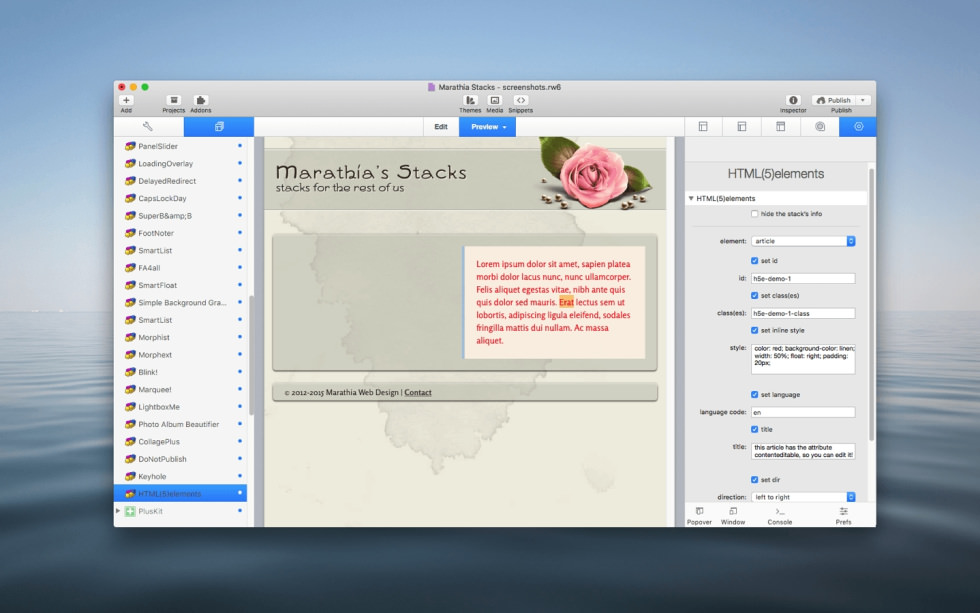Click the inspector panel vertical scrollbar
The height and width of the screenshot is (613, 980).
click(871, 304)
